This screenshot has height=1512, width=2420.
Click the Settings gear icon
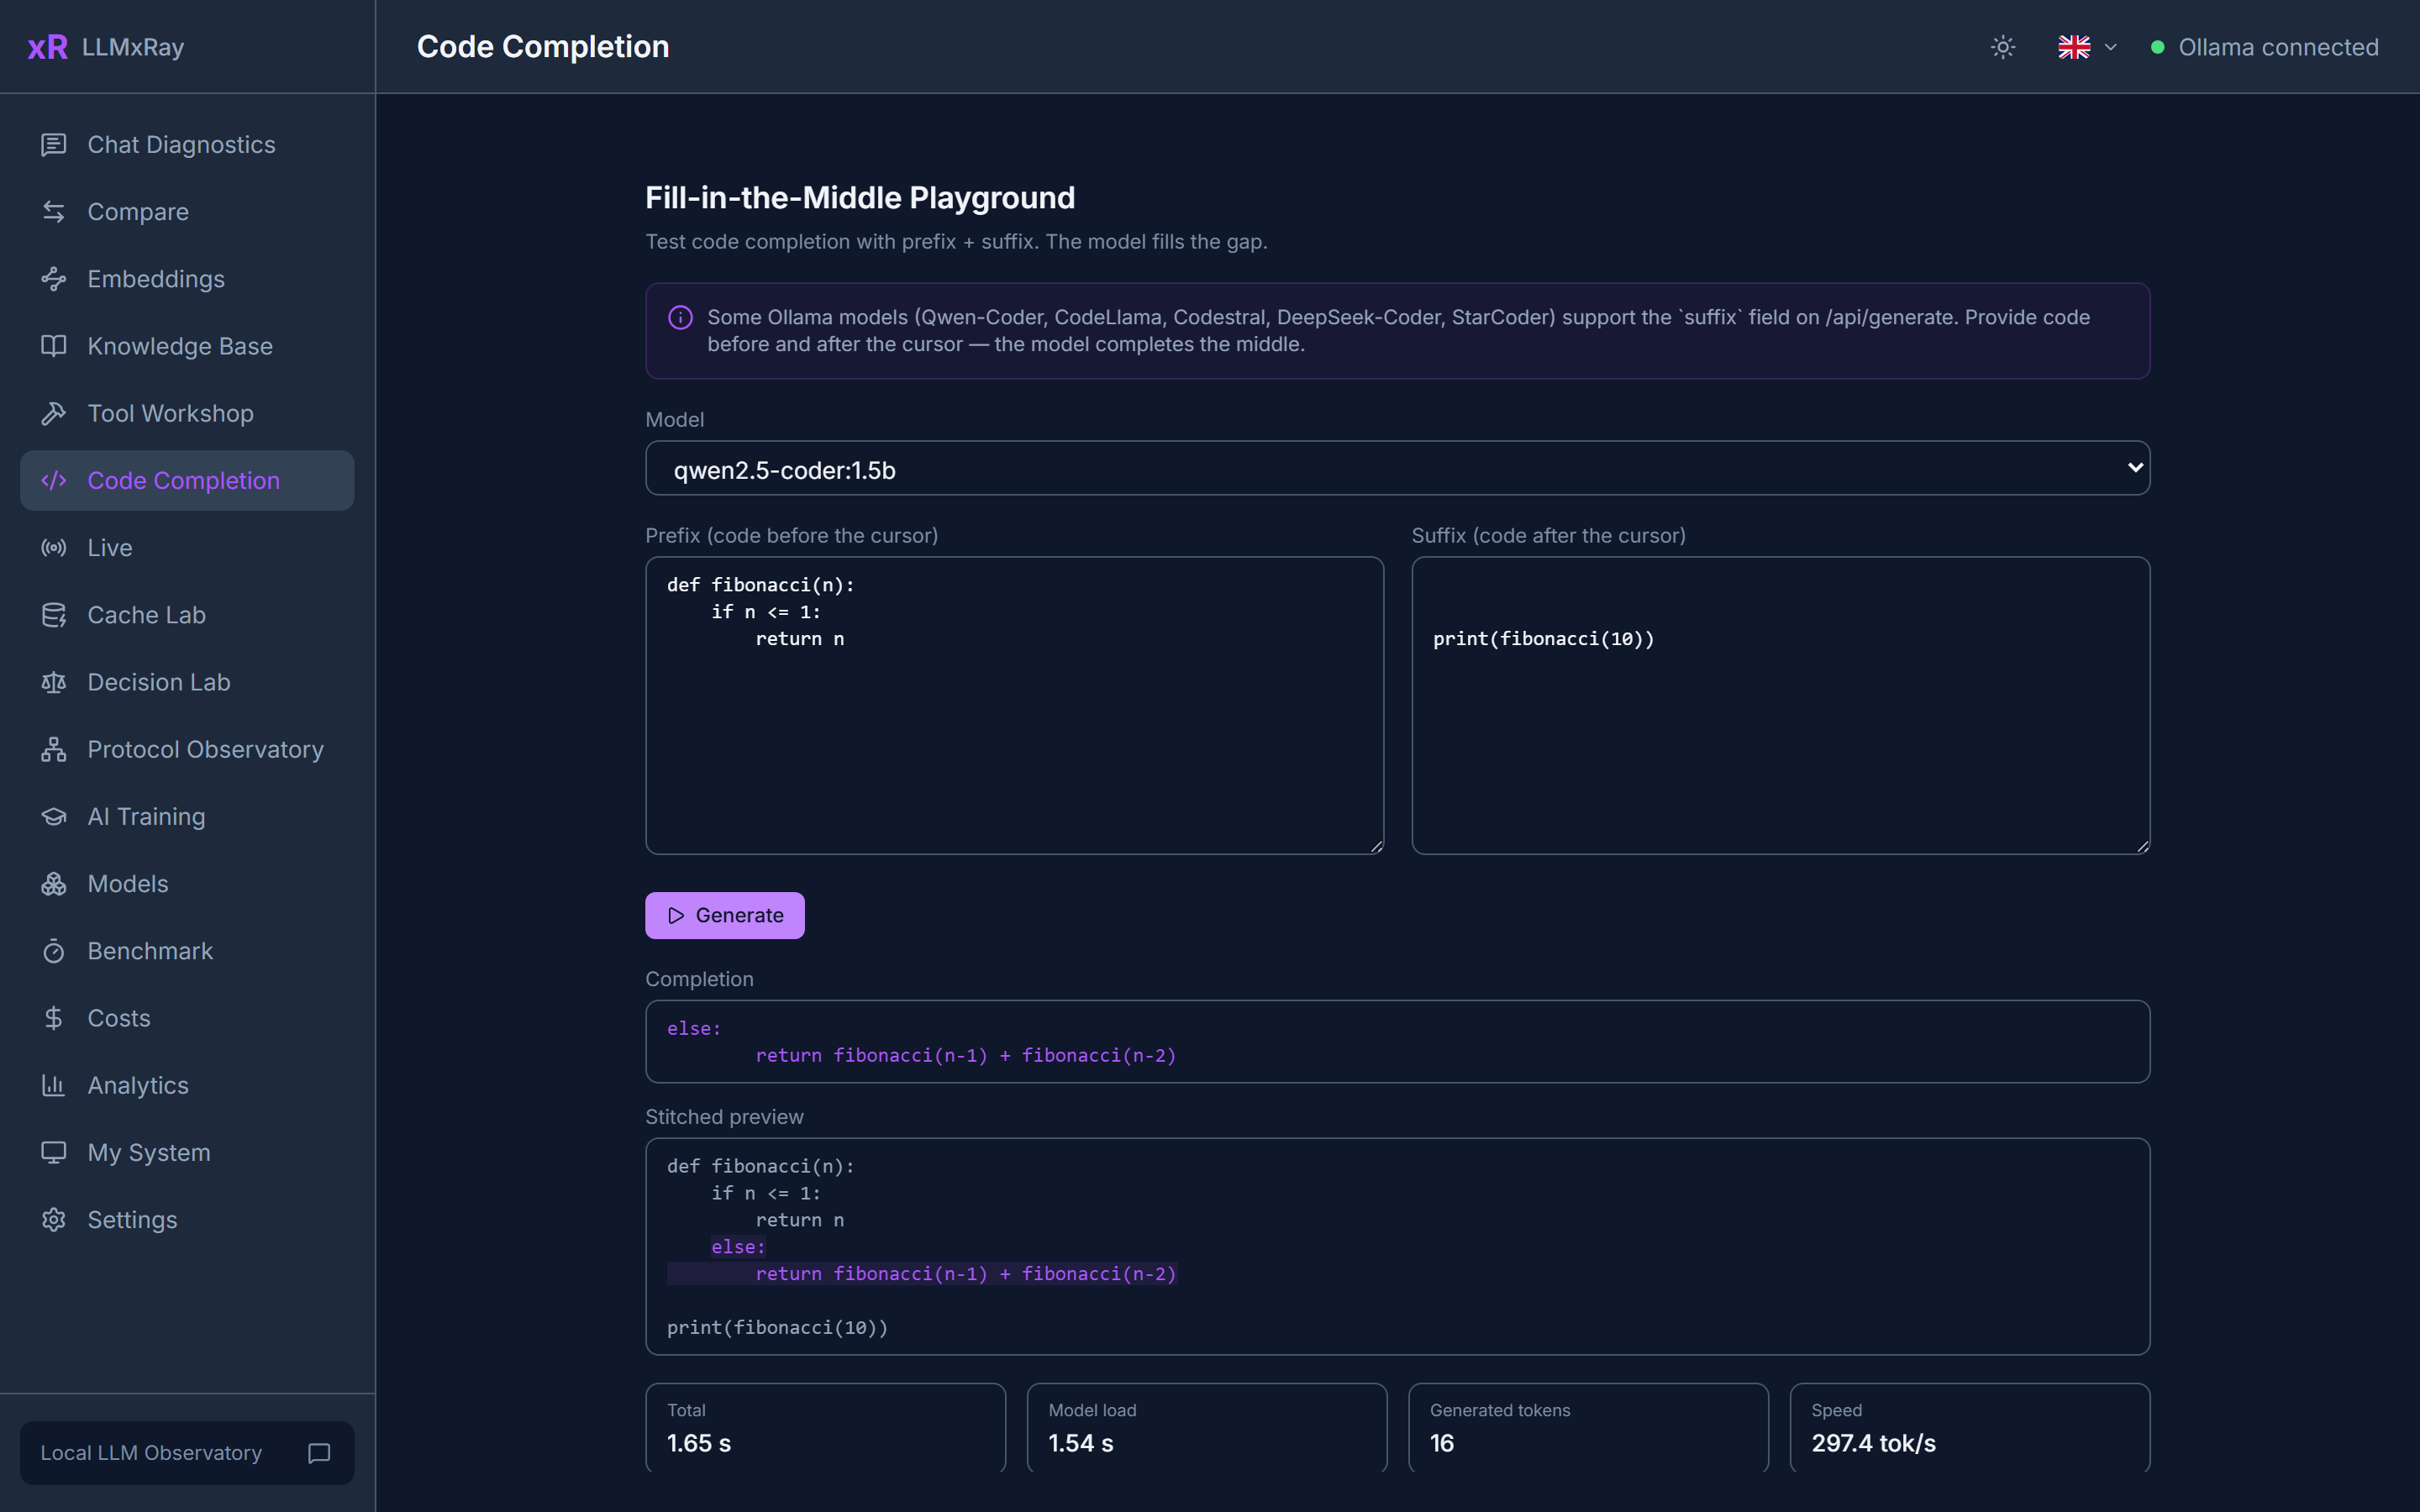[x=54, y=1220]
